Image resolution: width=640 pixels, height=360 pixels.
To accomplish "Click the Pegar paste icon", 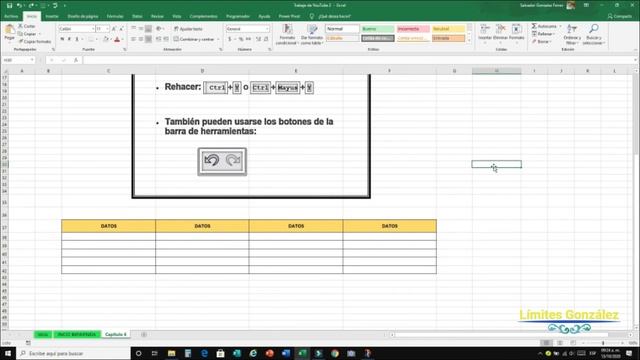I will (x=9, y=29).
